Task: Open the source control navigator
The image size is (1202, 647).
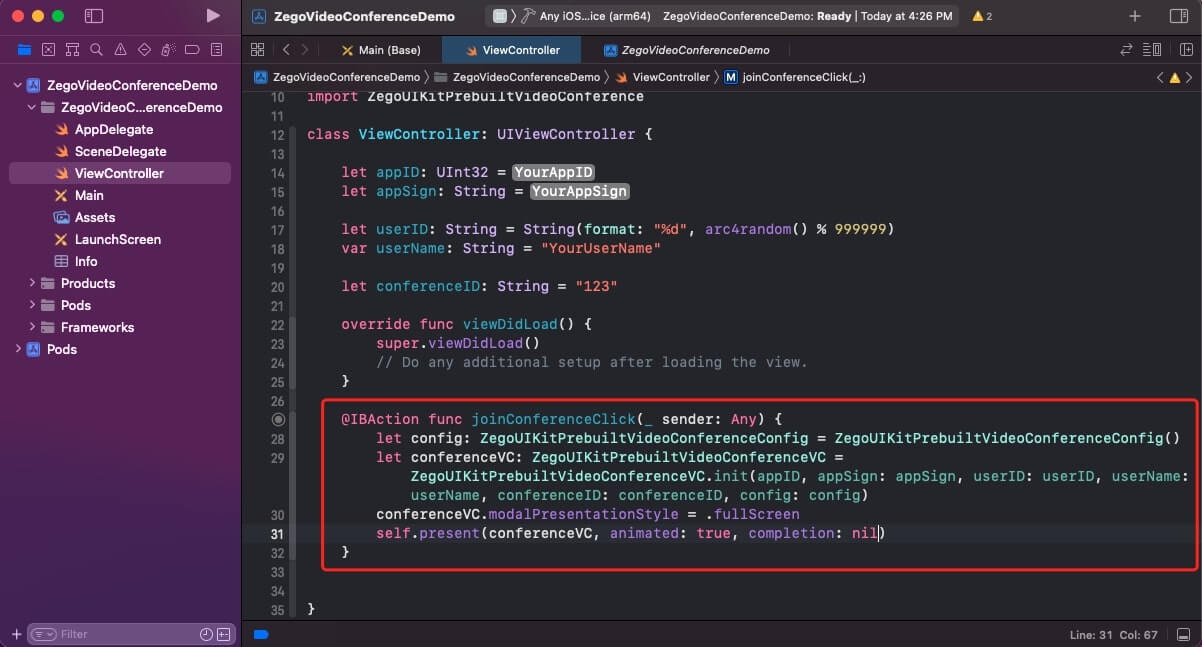Action: [x=48, y=49]
